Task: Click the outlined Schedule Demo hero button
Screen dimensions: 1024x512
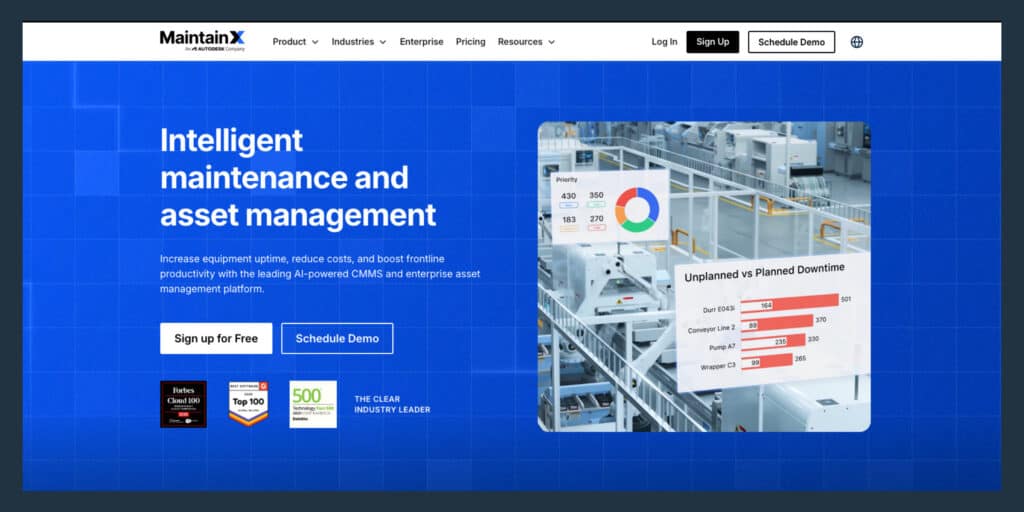Action: click(x=337, y=338)
